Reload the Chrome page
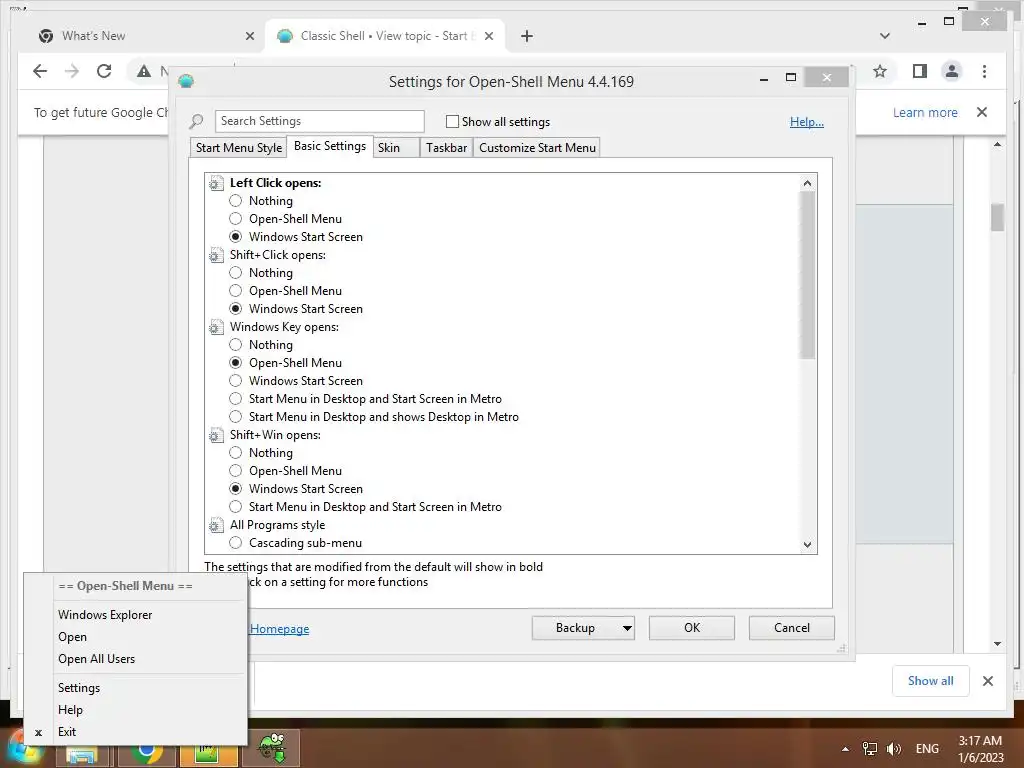The height and width of the screenshot is (768, 1024). click(104, 71)
